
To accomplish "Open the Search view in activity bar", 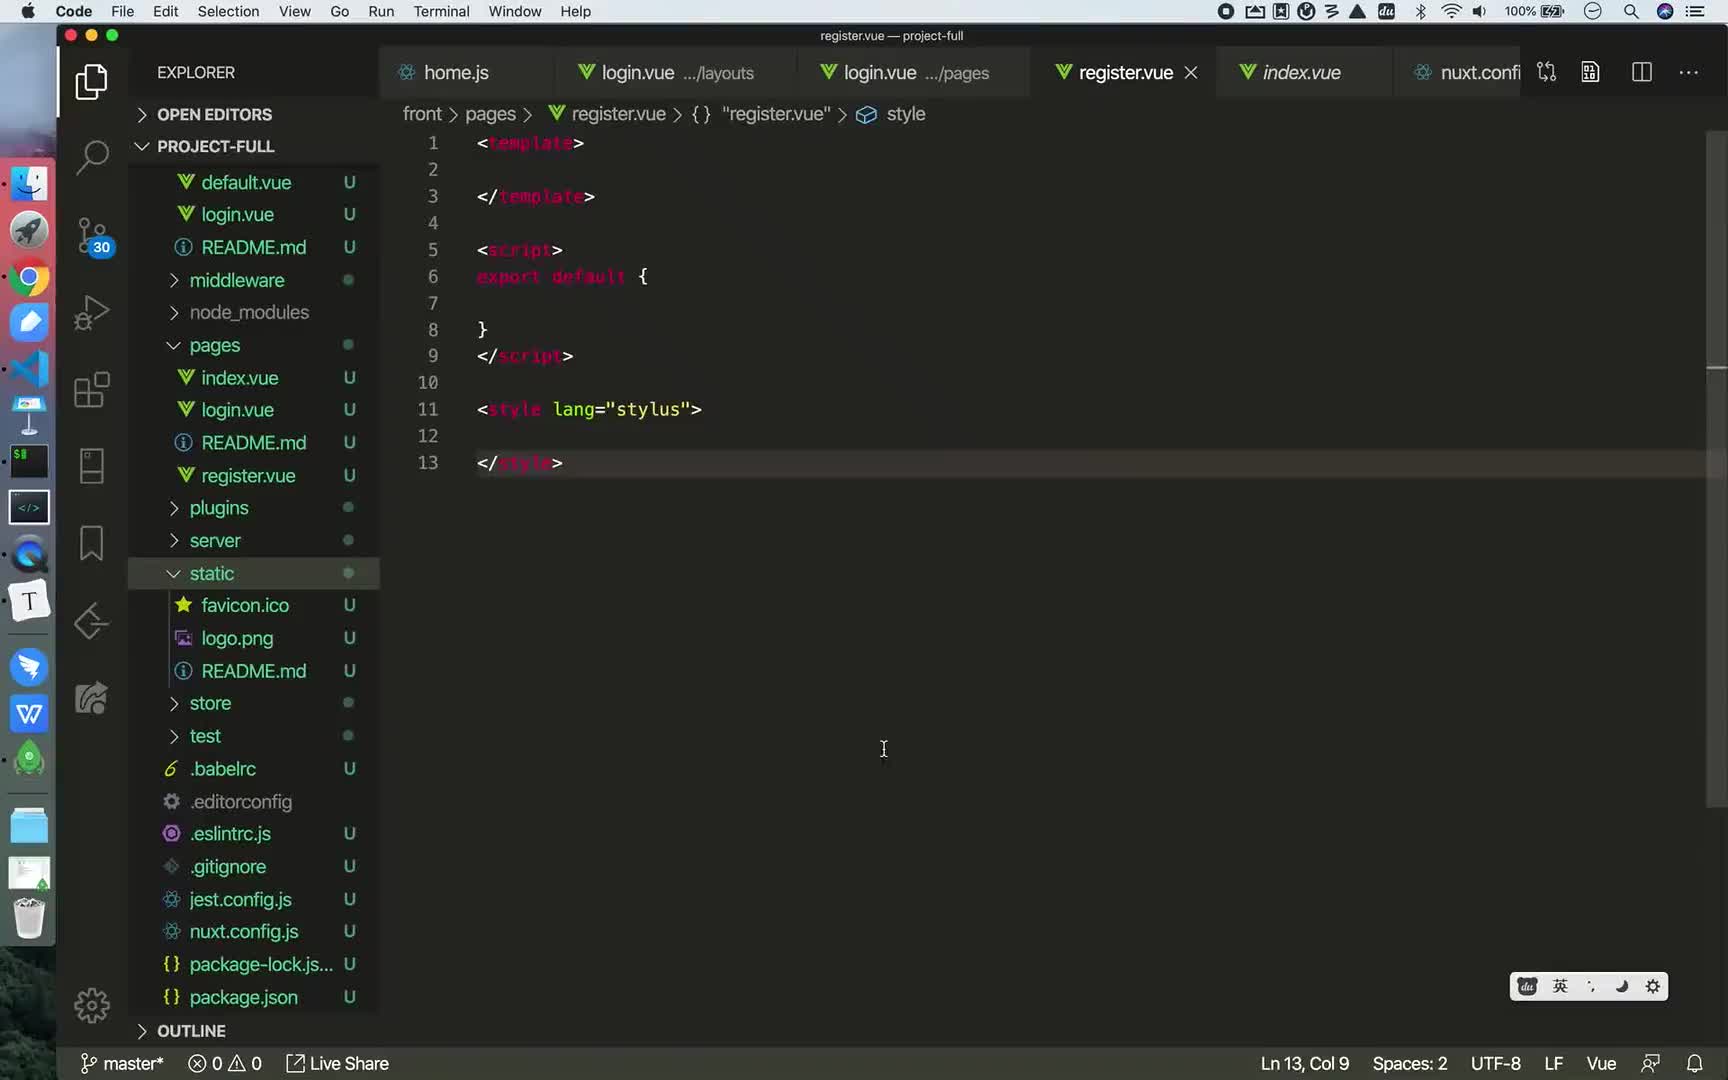I will pyautogui.click(x=91, y=157).
